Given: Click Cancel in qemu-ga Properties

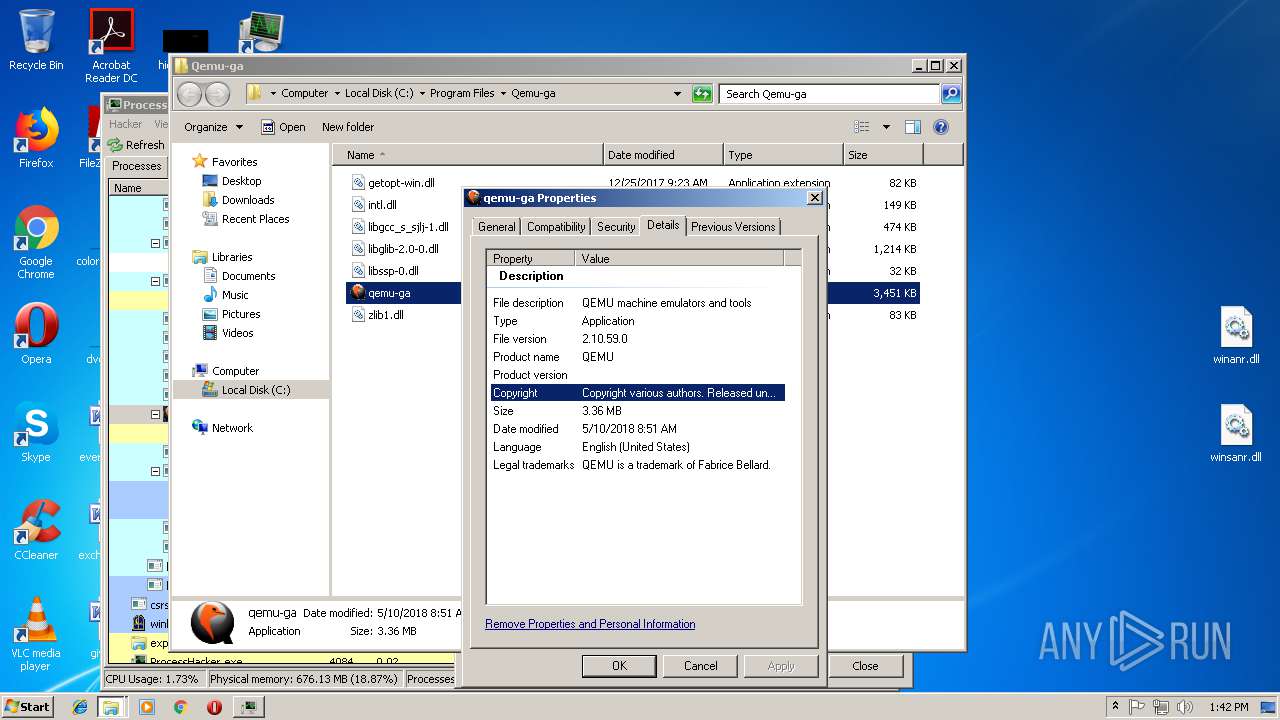Looking at the screenshot, I should pos(700,666).
